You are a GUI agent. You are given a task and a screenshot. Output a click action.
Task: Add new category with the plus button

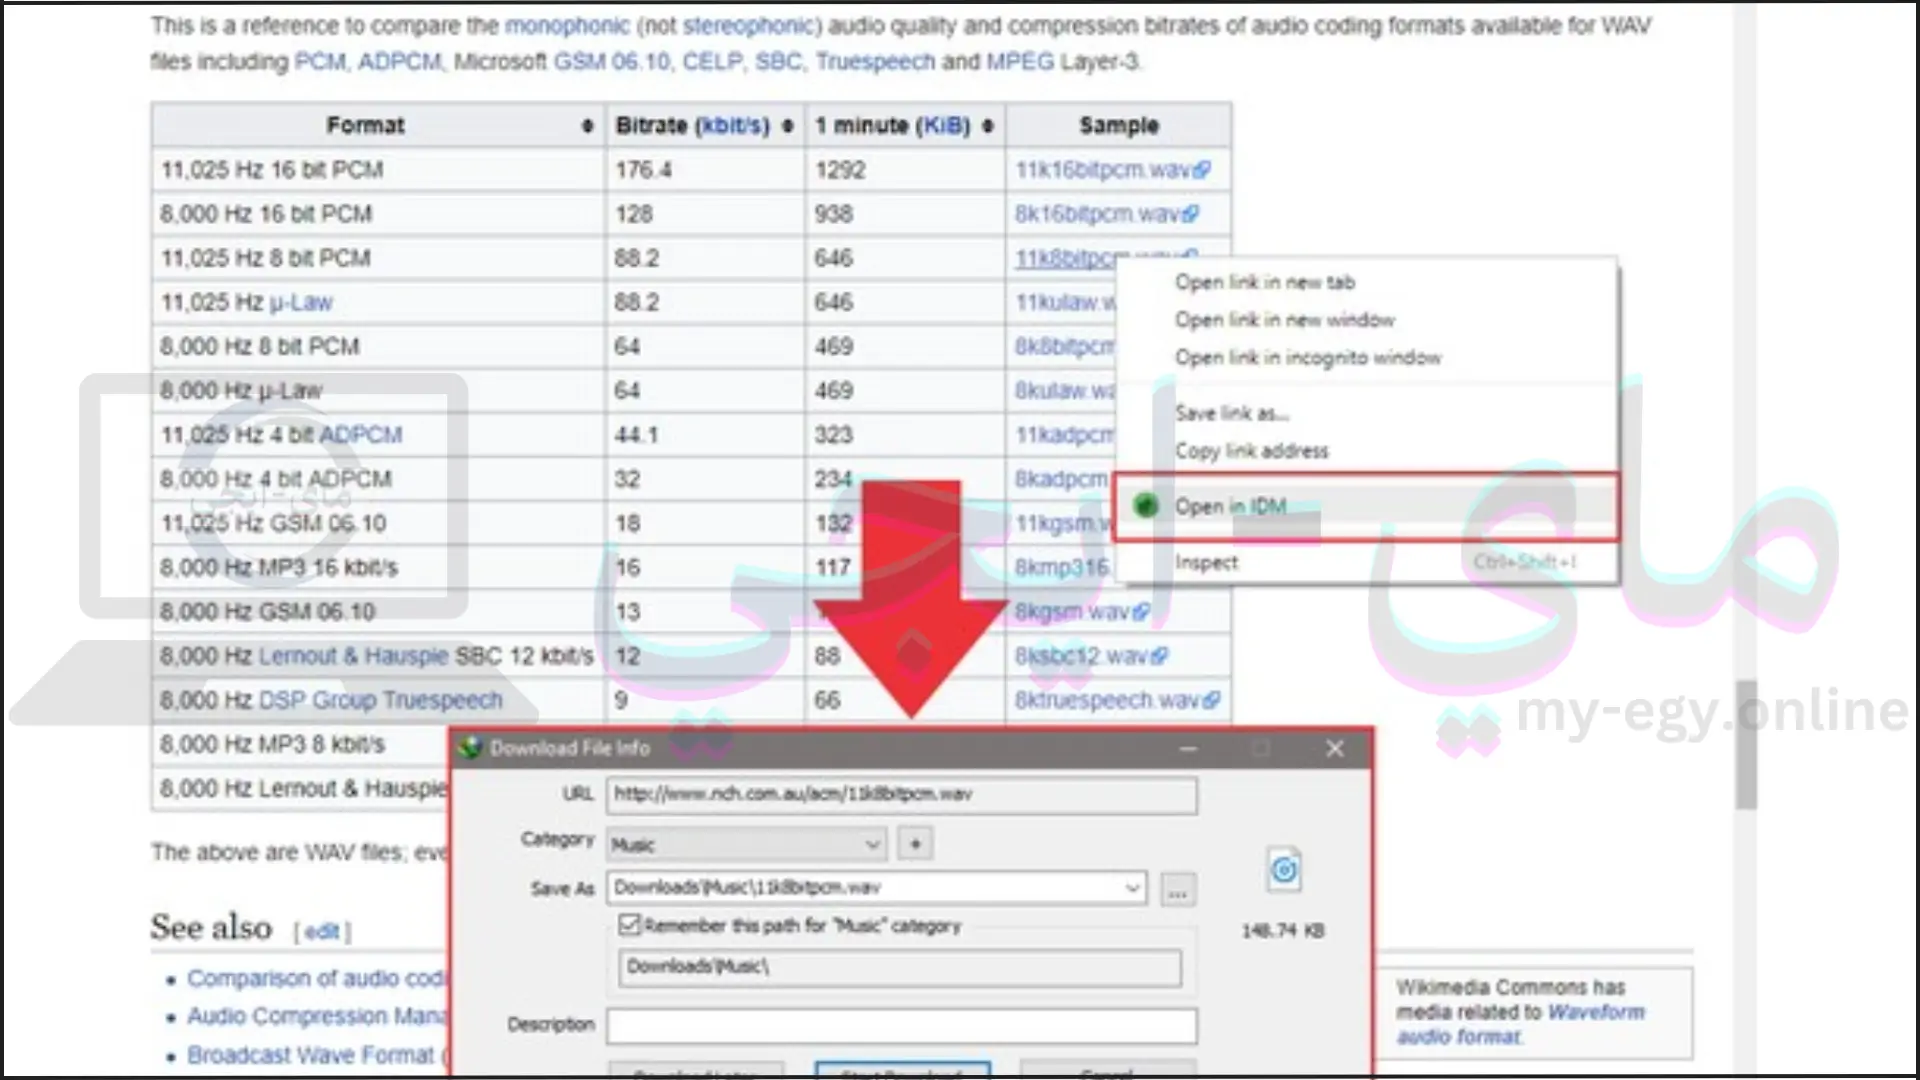tap(915, 844)
